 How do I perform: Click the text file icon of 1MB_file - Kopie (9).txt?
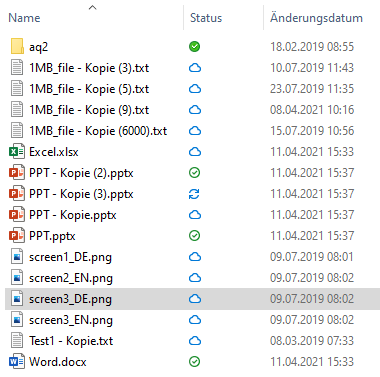(x=17, y=110)
